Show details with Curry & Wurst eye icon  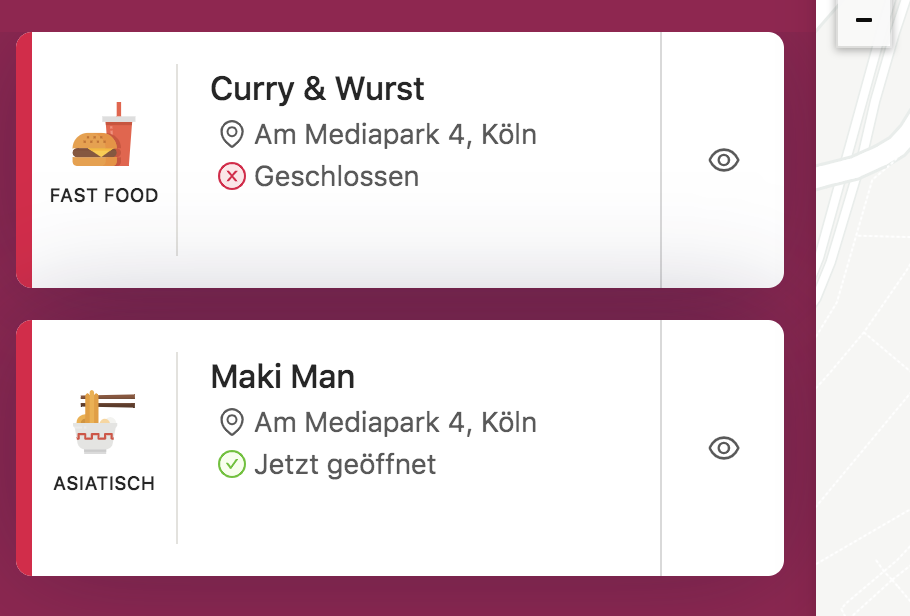coord(723,160)
